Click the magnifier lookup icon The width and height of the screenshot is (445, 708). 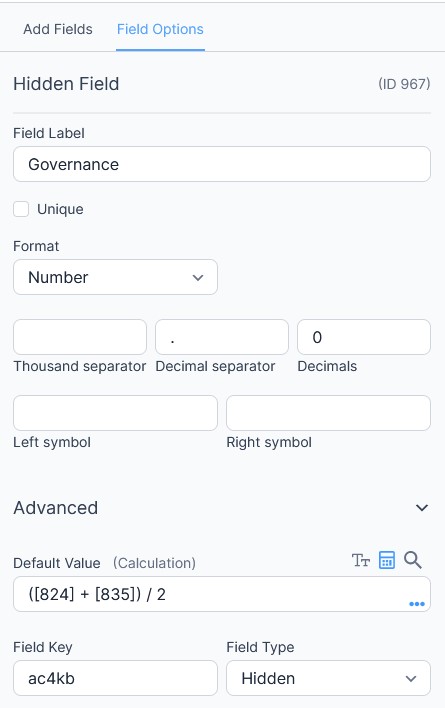click(x=413, y=560)
